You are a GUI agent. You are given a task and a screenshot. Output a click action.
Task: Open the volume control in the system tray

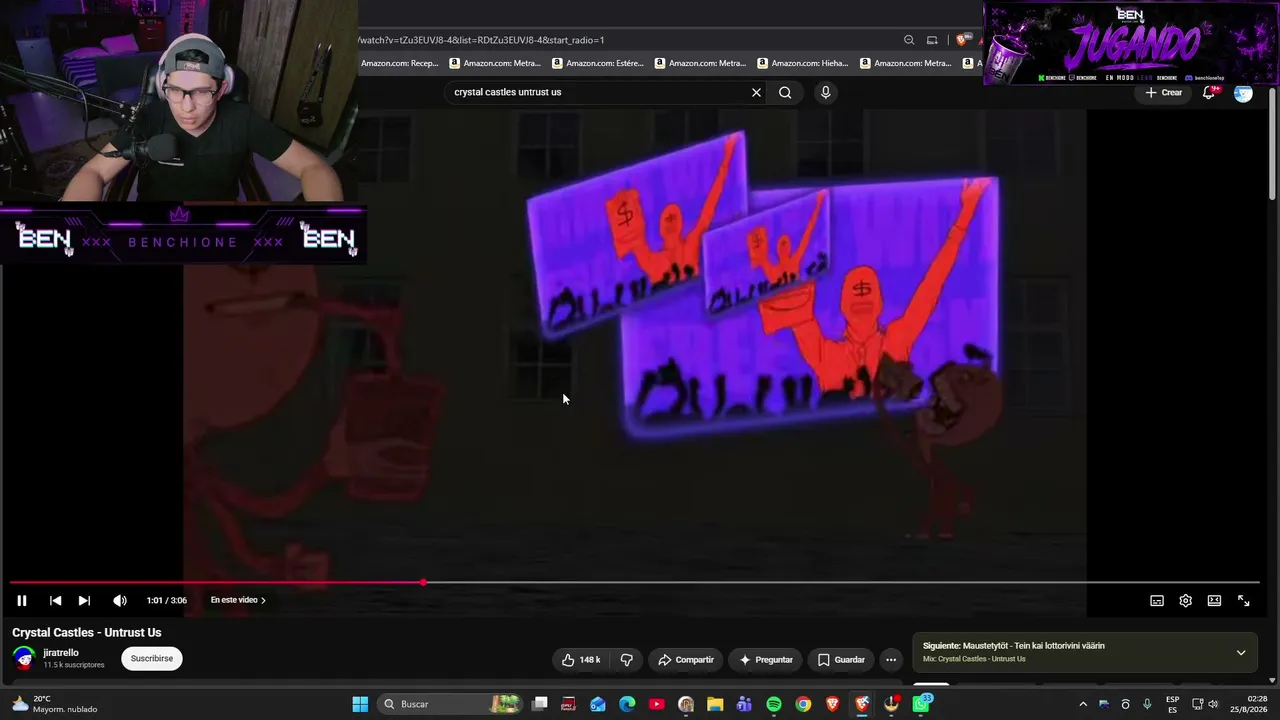coord(1213,704)
